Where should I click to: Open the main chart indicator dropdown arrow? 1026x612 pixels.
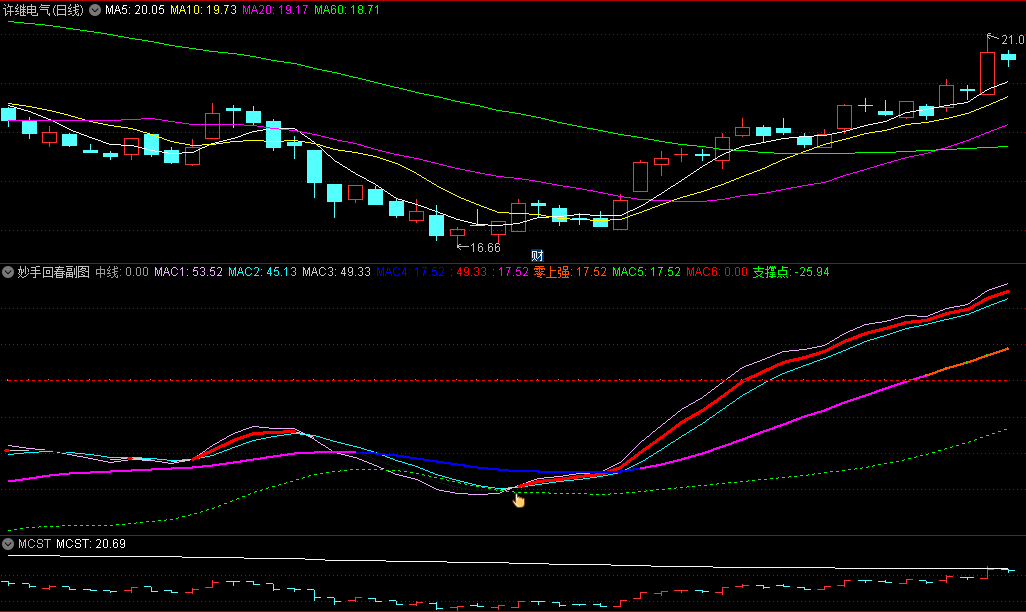point(95,10)
